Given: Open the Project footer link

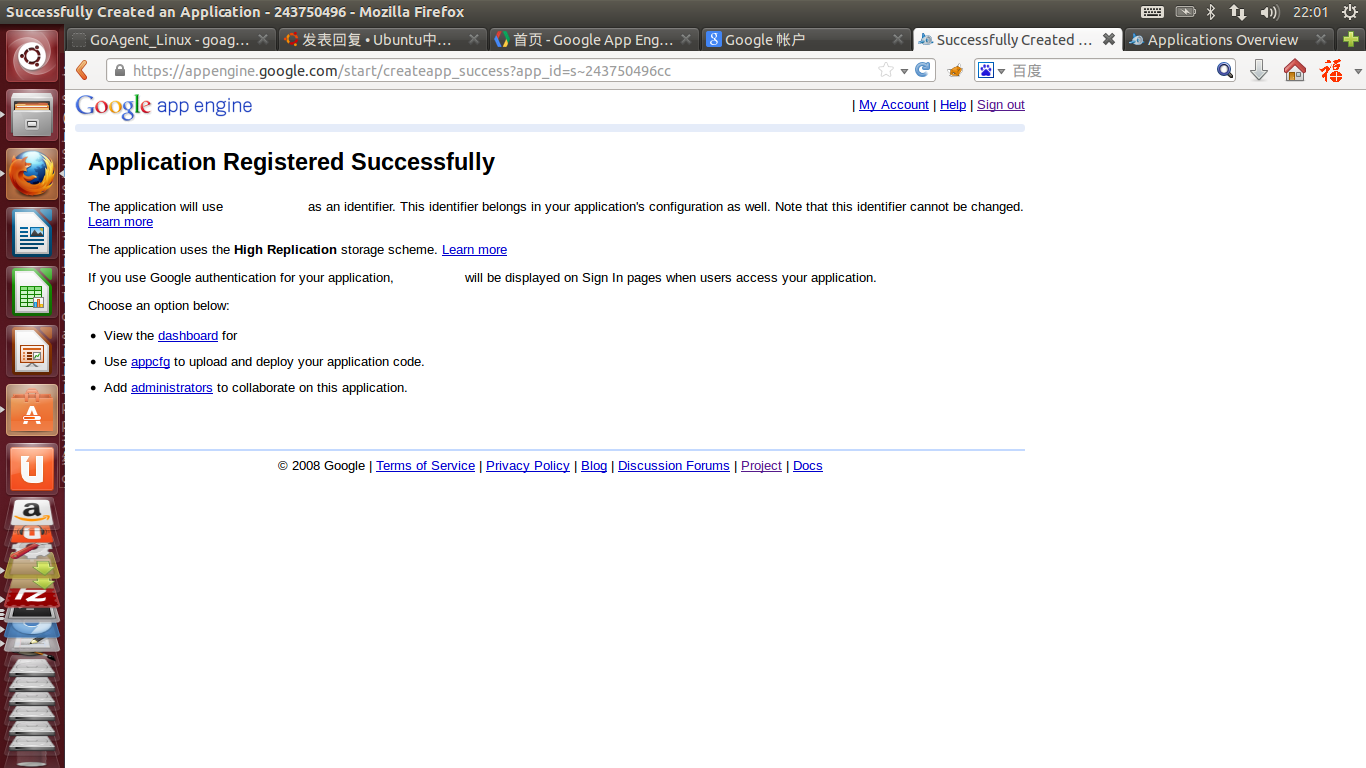Looking at the screenshot, I should point(761,466).
